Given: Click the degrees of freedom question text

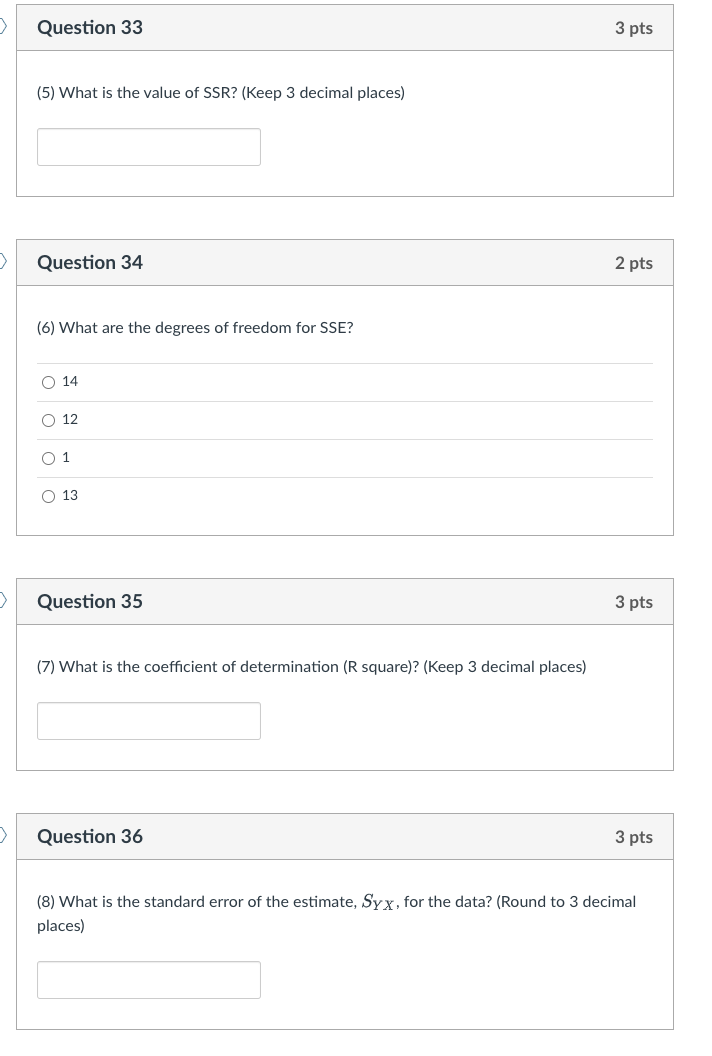Looking at the screenshot, I should tap(193, 327).
